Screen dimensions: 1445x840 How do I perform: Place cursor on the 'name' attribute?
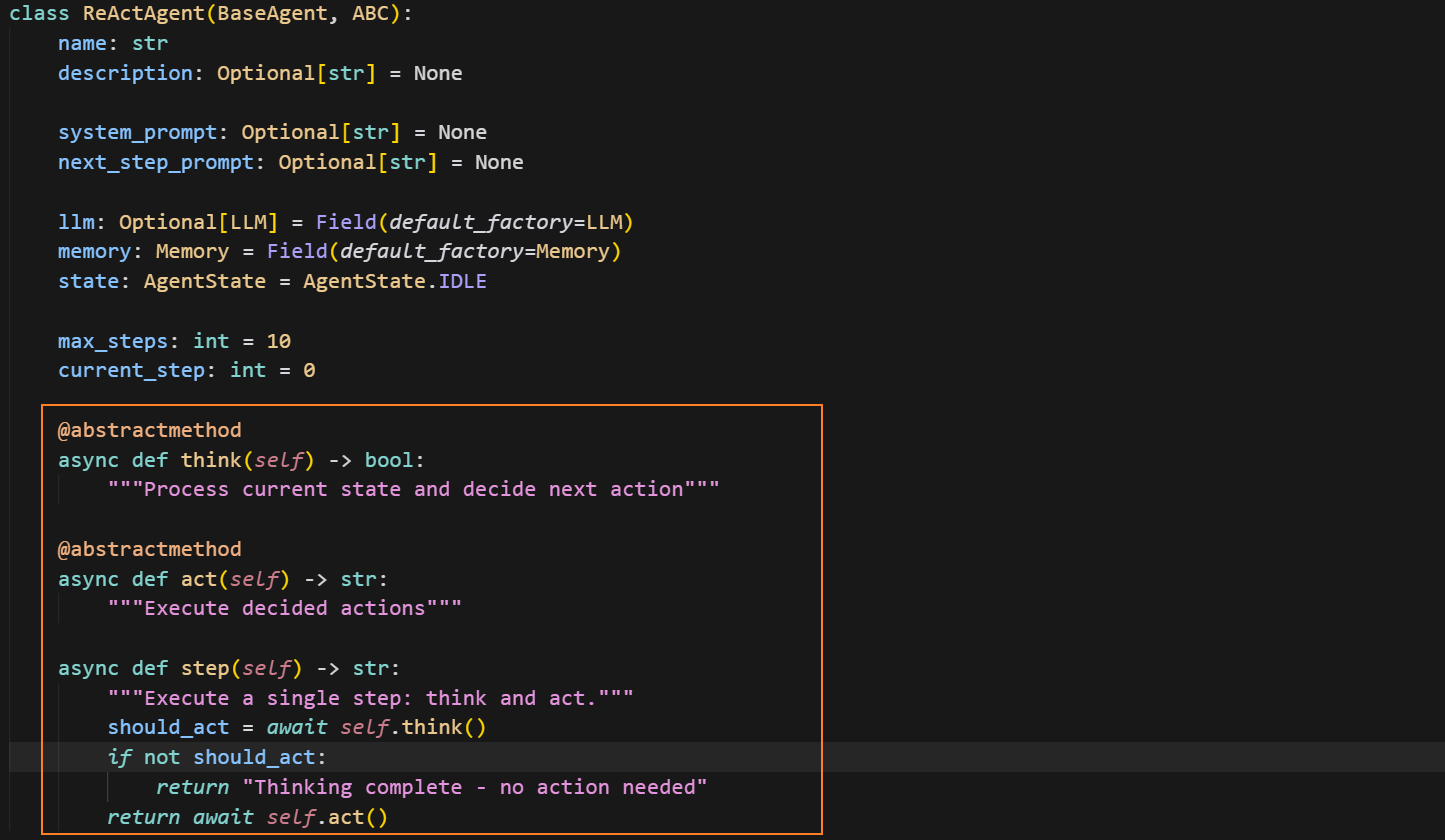pyautogui.click(x=83, y=44)
